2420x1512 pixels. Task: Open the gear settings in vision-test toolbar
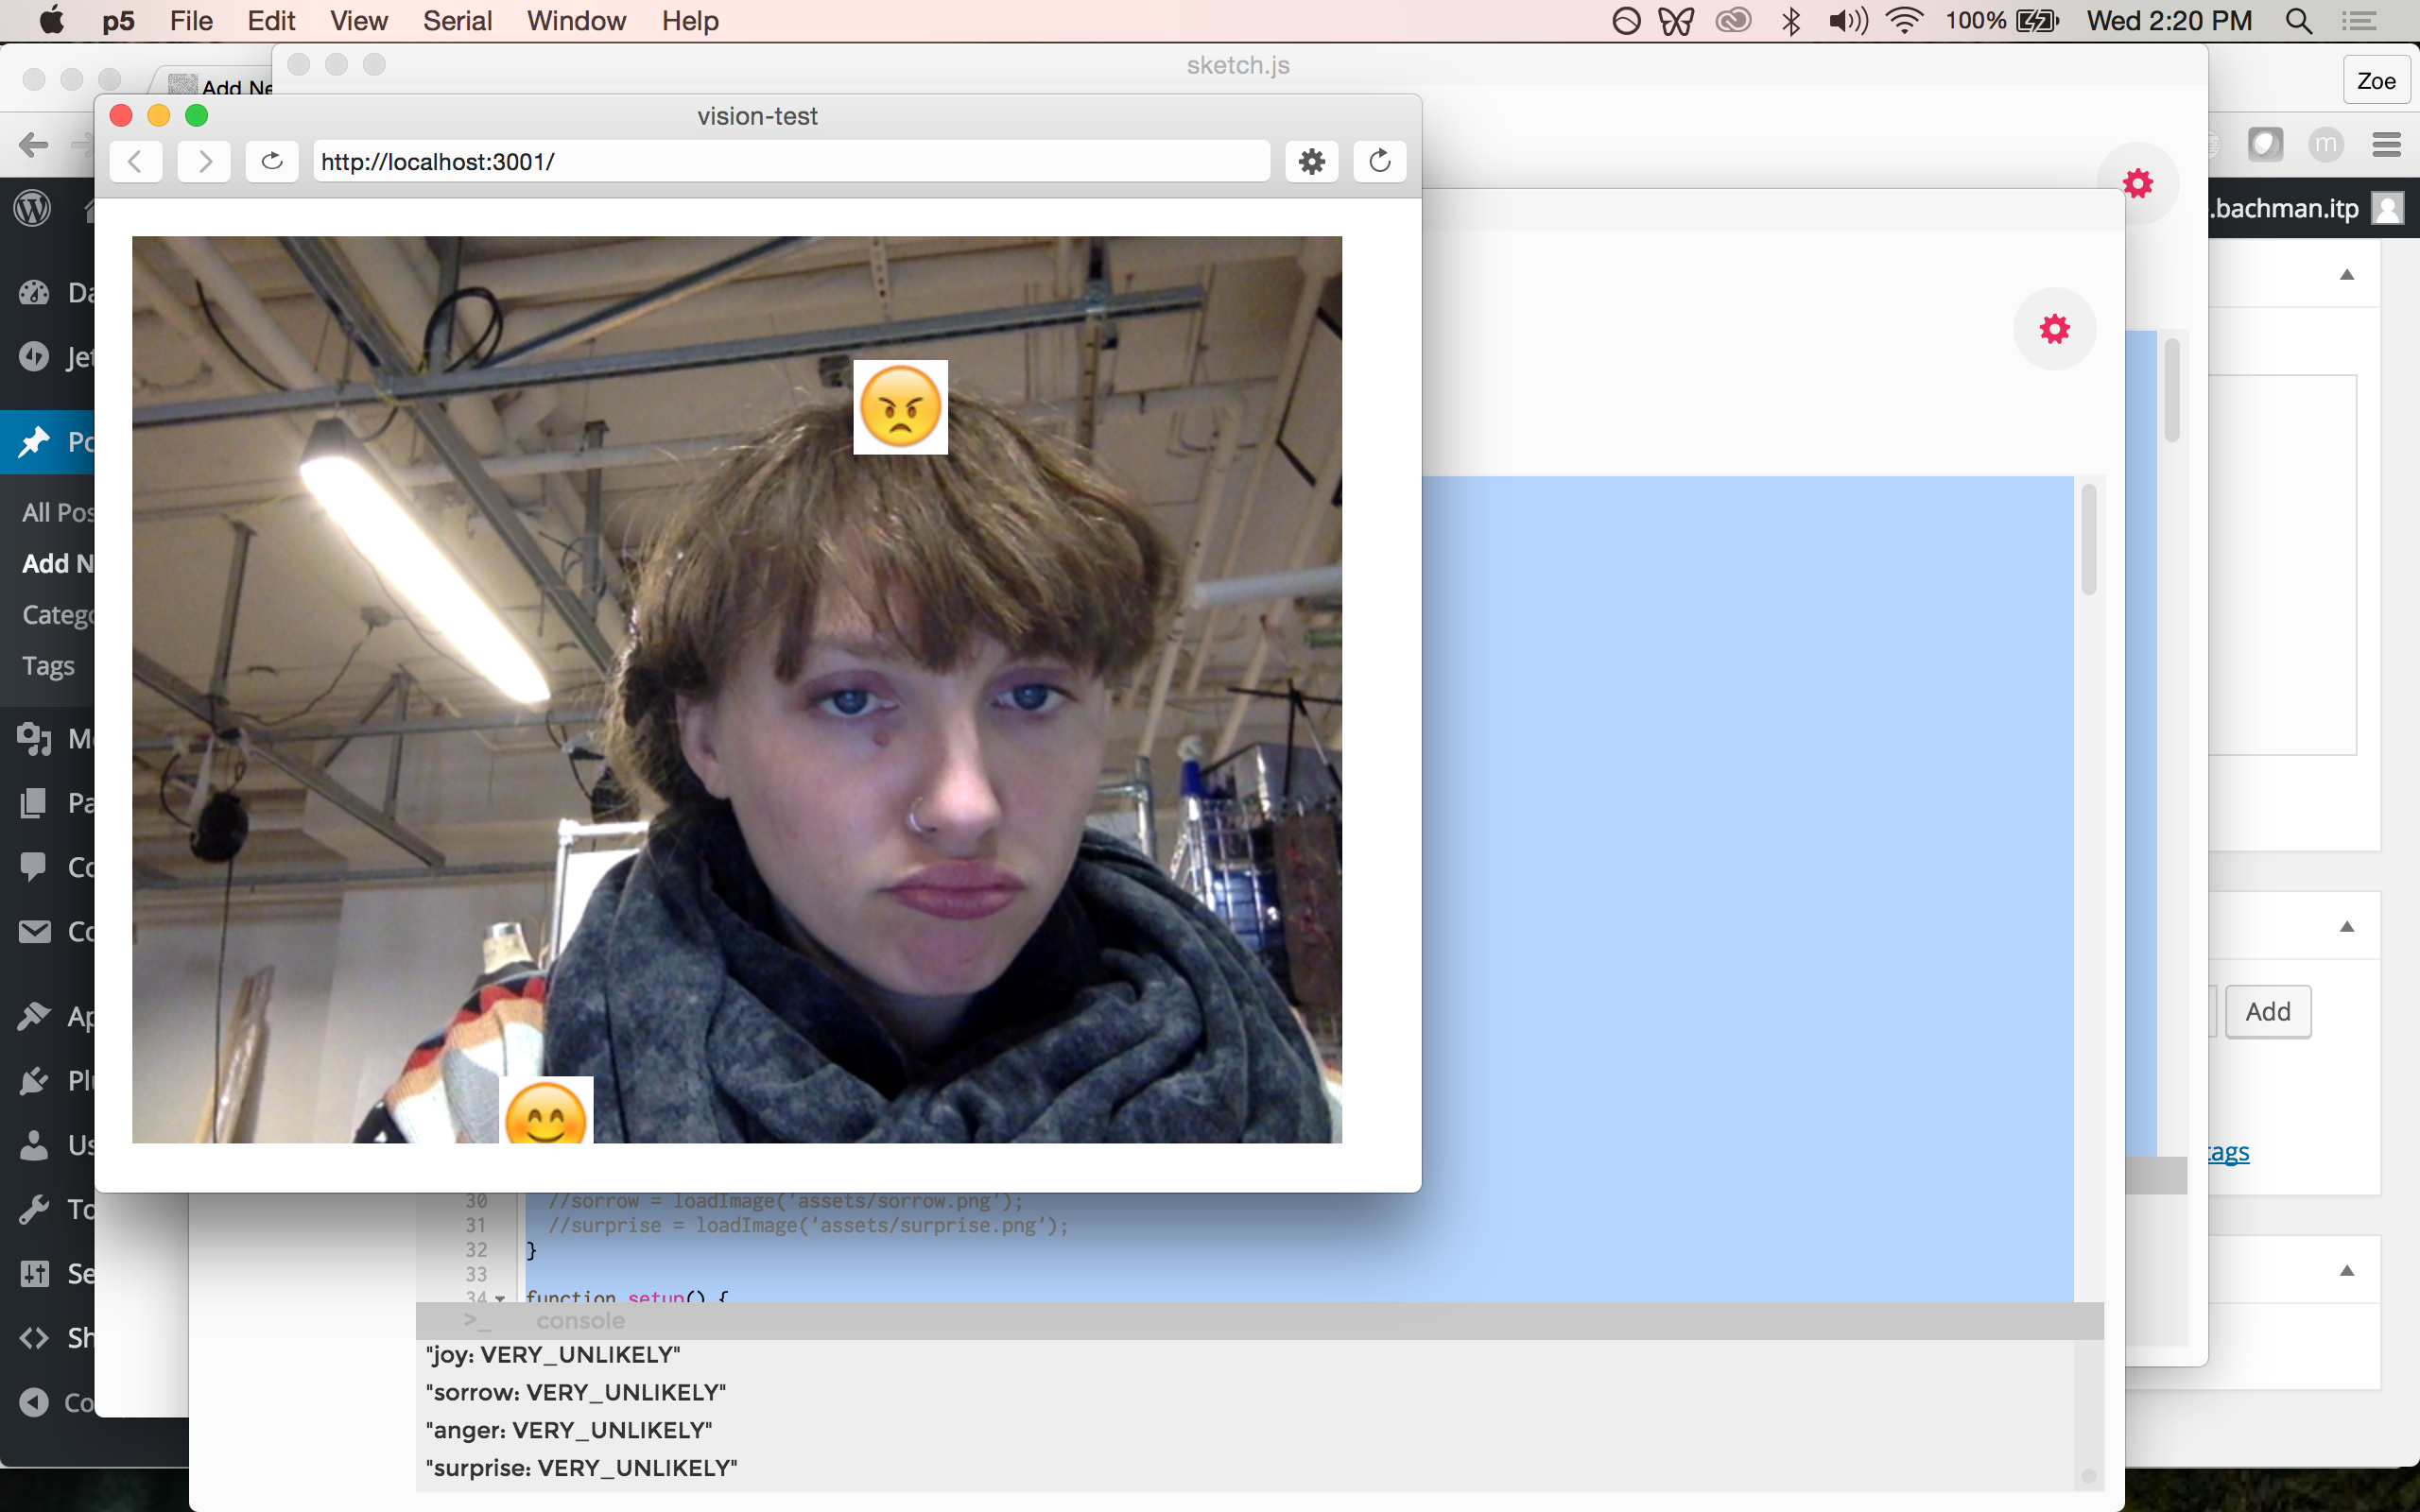1312,161
